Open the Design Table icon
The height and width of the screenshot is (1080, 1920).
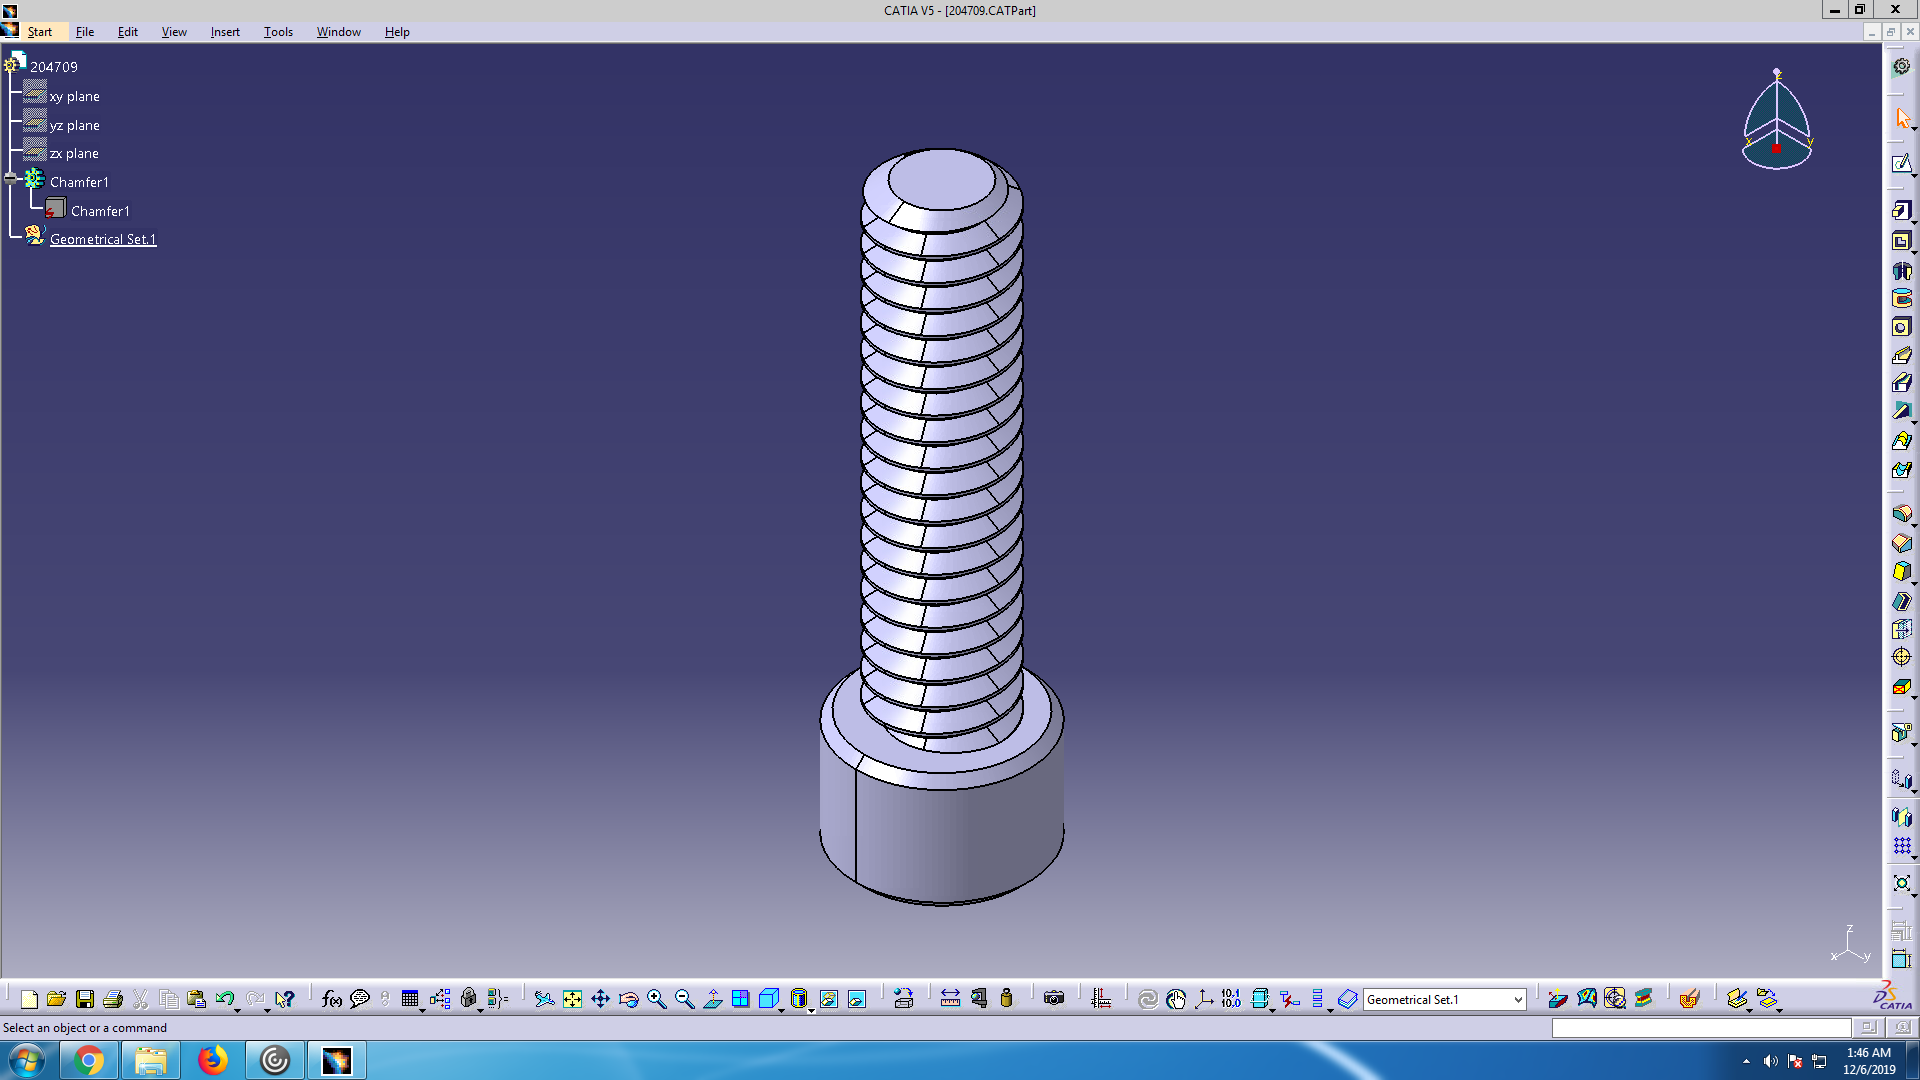click(410, 999)
